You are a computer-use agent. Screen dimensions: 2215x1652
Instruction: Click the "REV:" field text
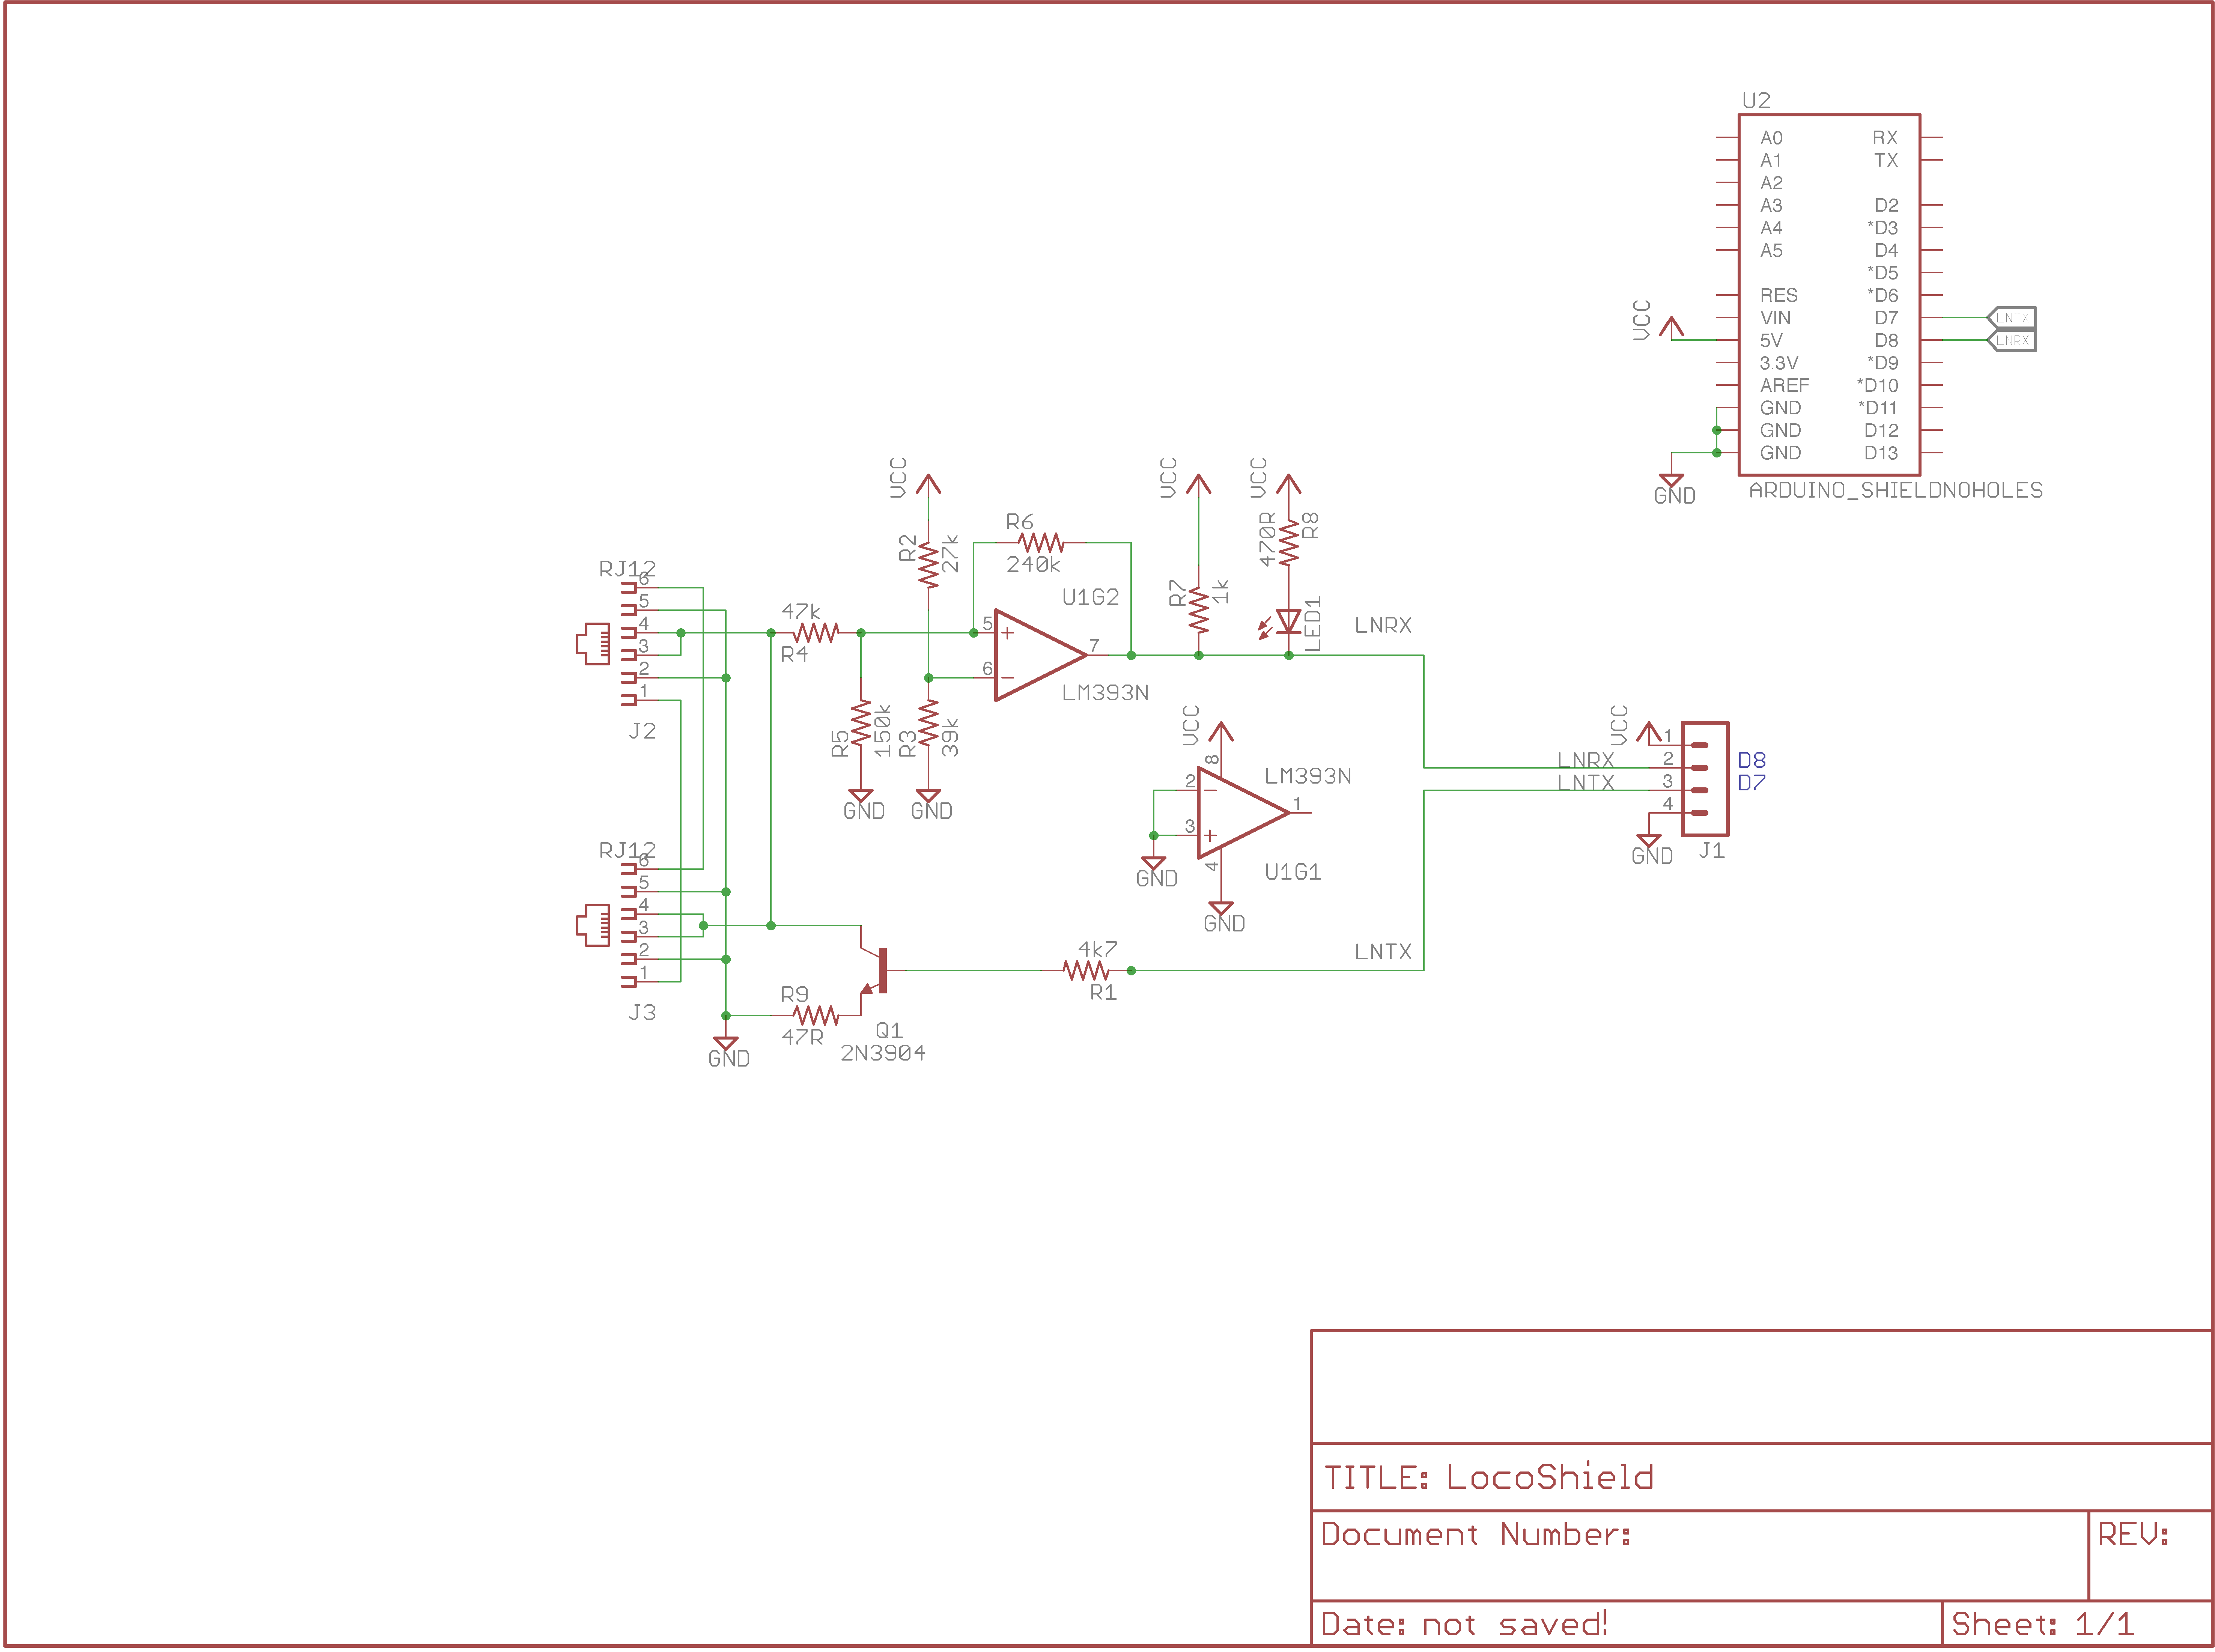coord(2133,1535)
